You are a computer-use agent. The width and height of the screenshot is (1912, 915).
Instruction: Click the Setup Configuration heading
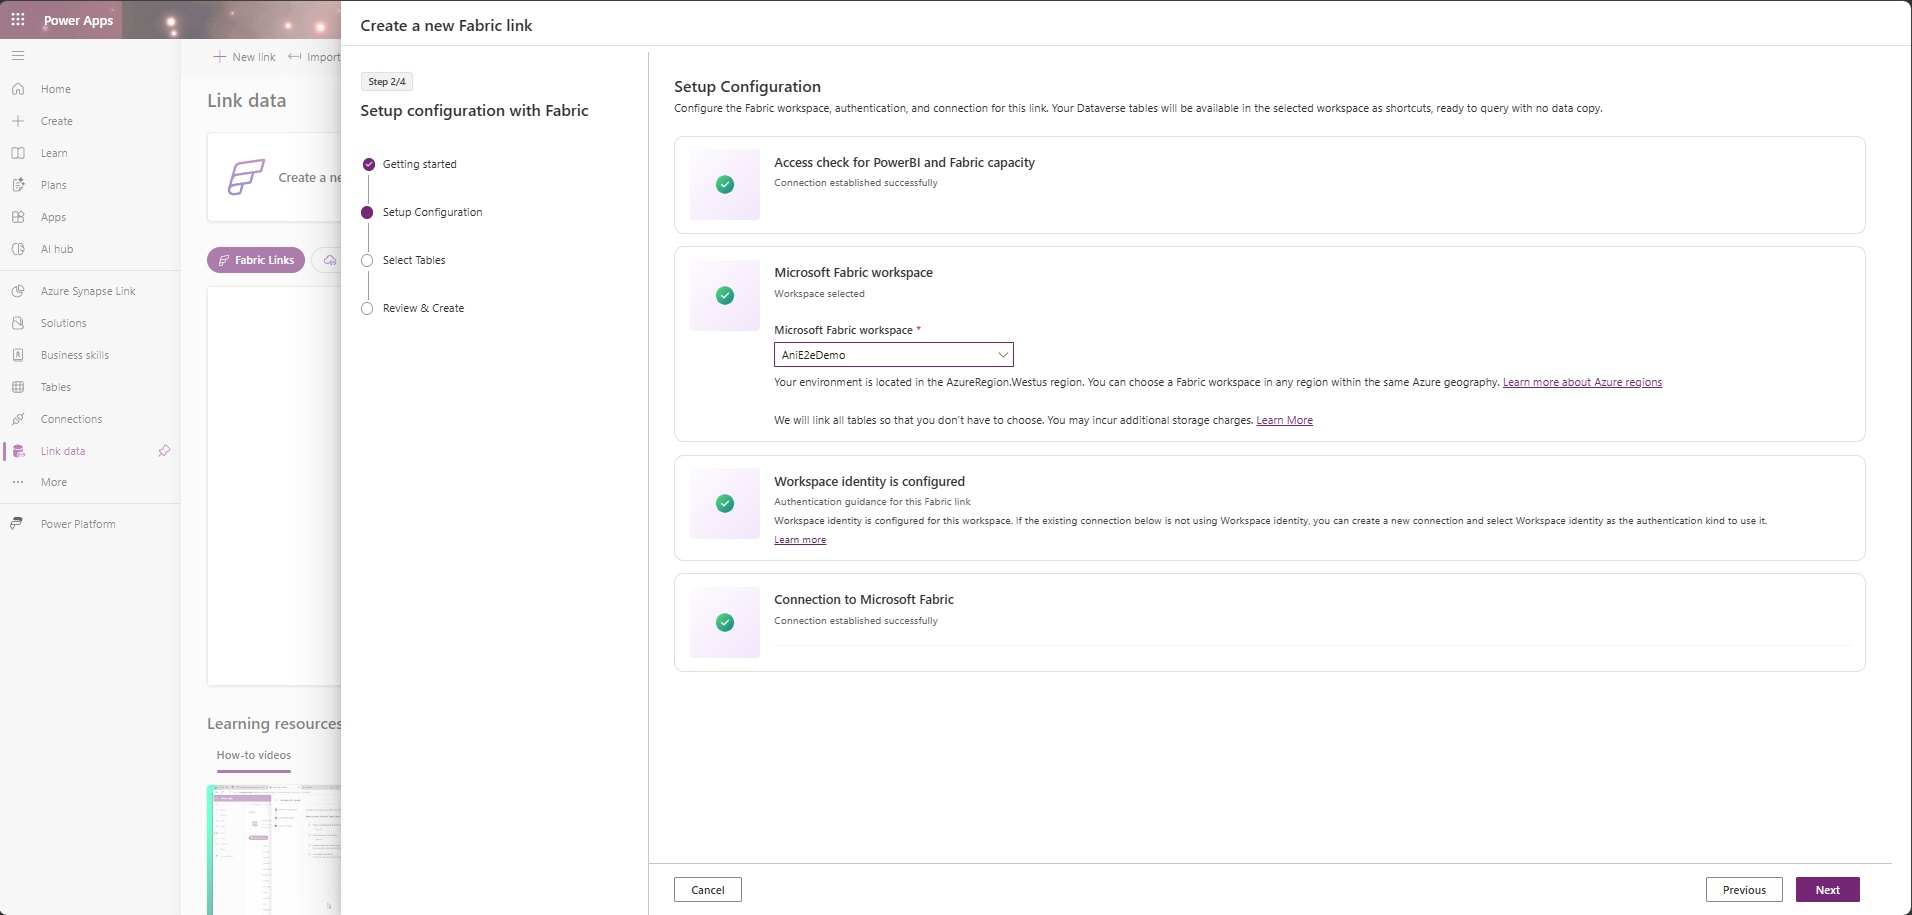747,87
